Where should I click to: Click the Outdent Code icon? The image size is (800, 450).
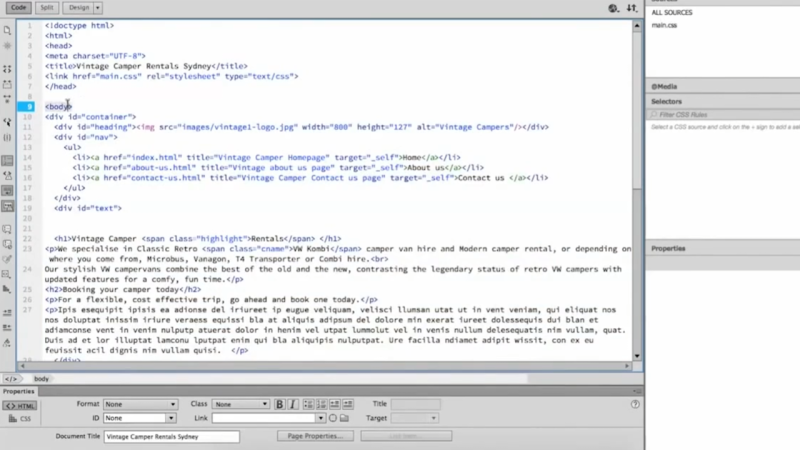coord(7,328)
